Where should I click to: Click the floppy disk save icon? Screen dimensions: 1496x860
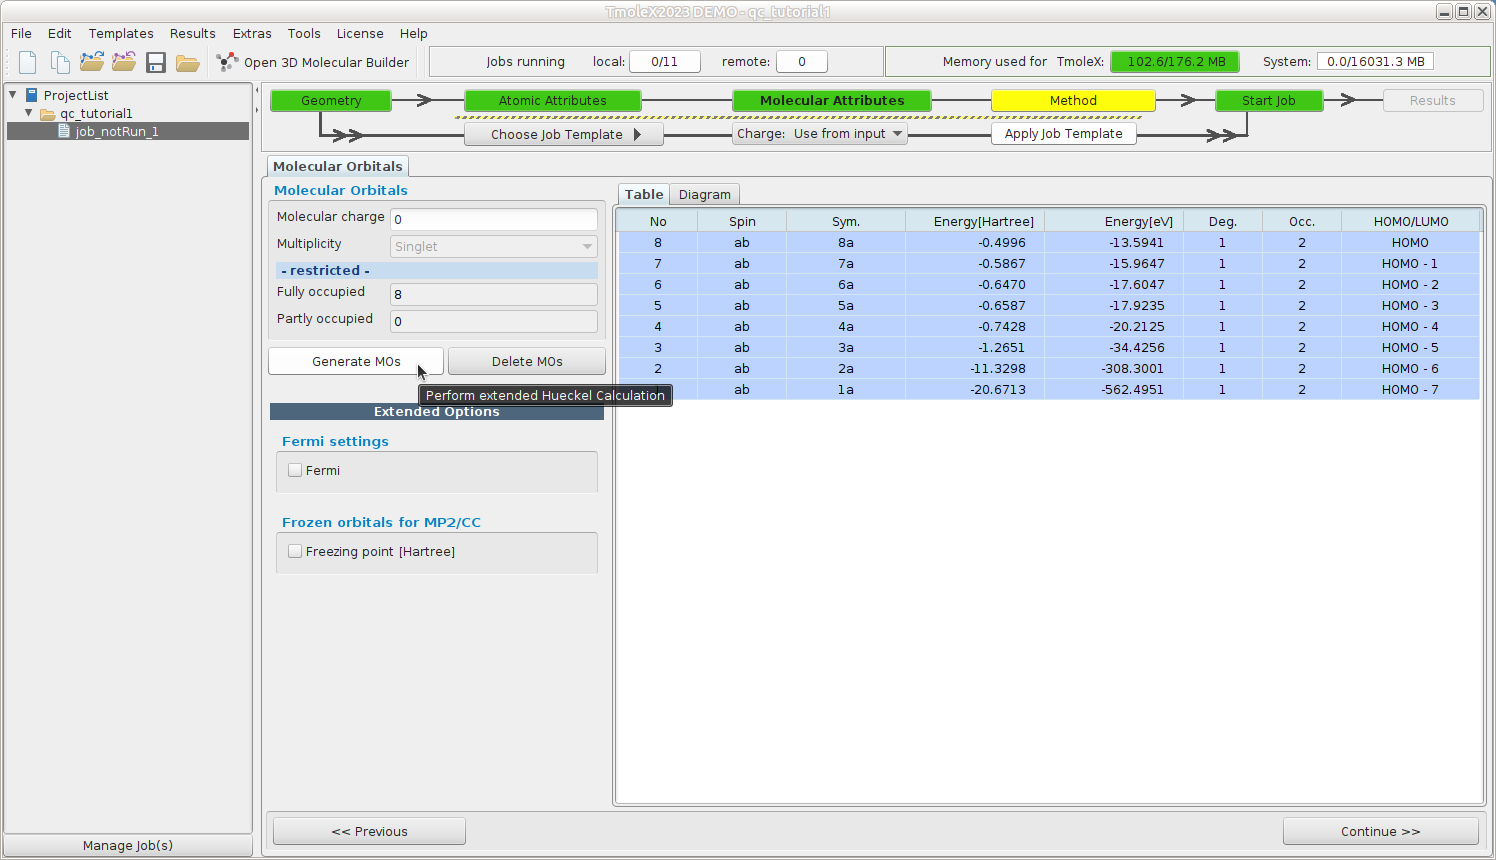(x=156, y=62)
